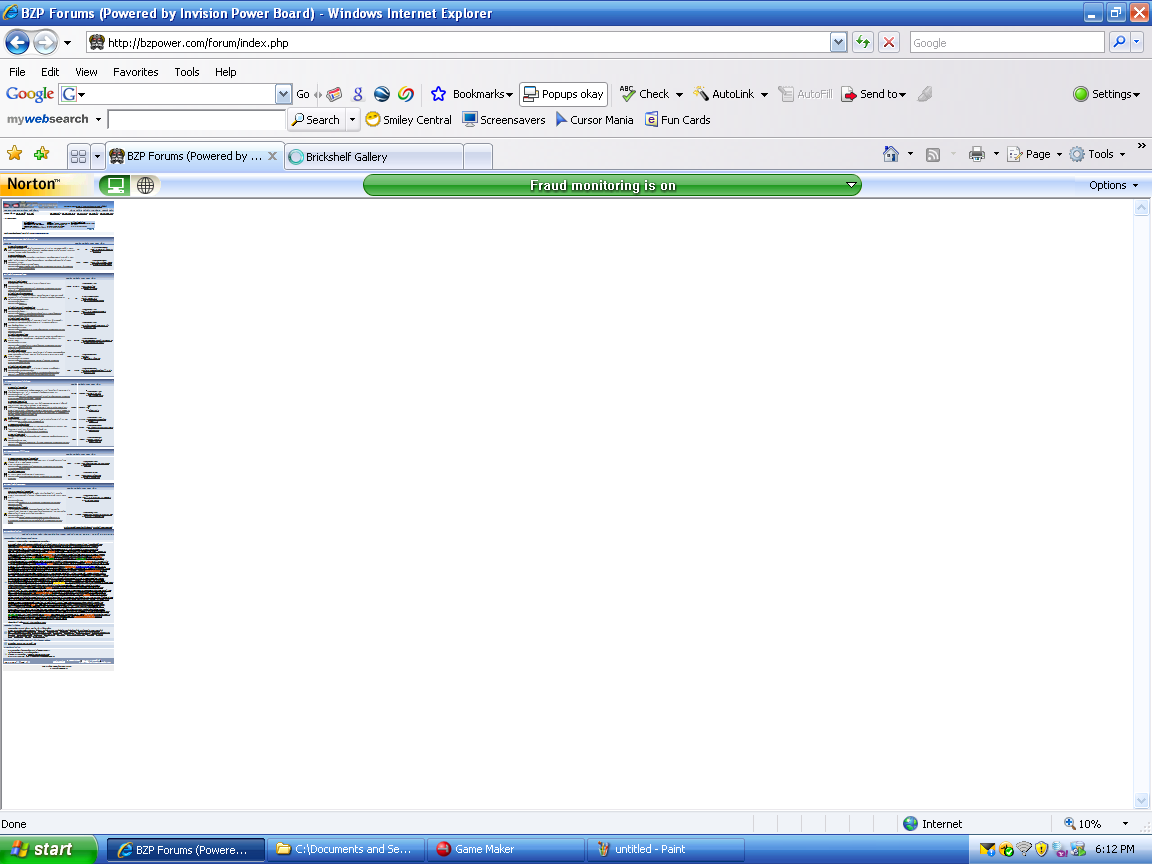Click the scrollbar down arrow

click(x=1141, y=800)
